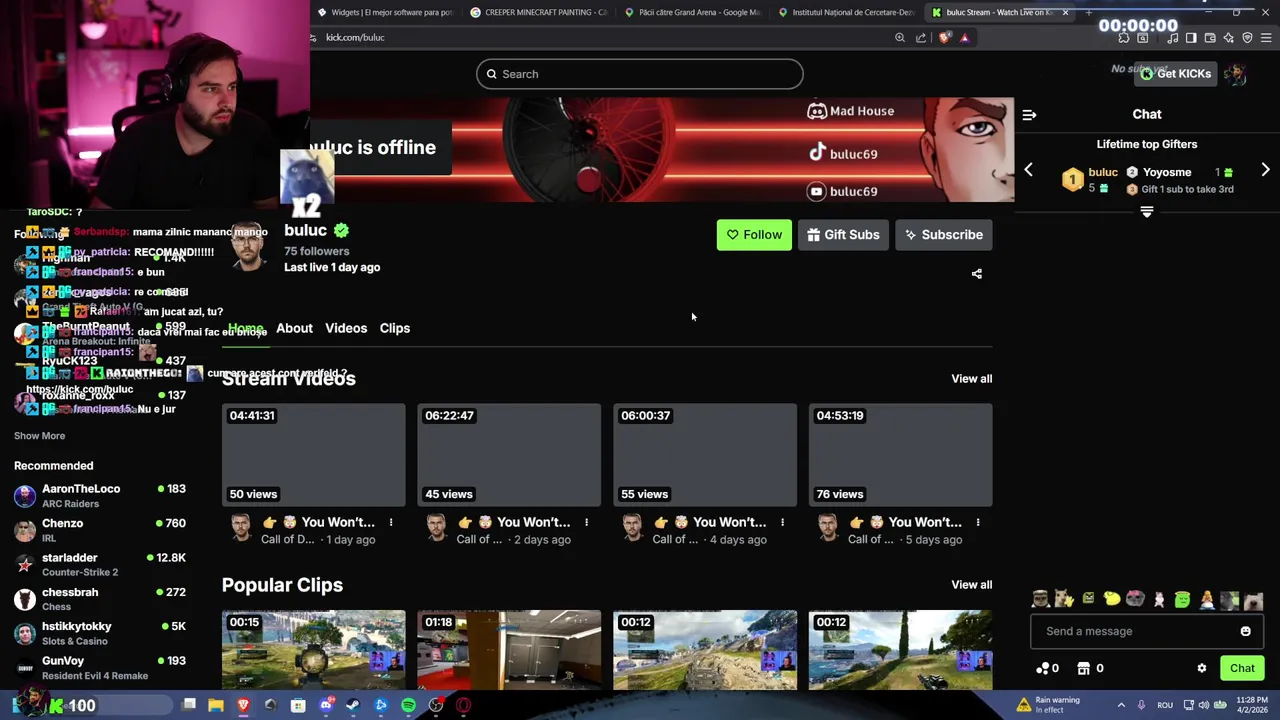
Task: Open Spotify from taskbar
Action: 408,706
